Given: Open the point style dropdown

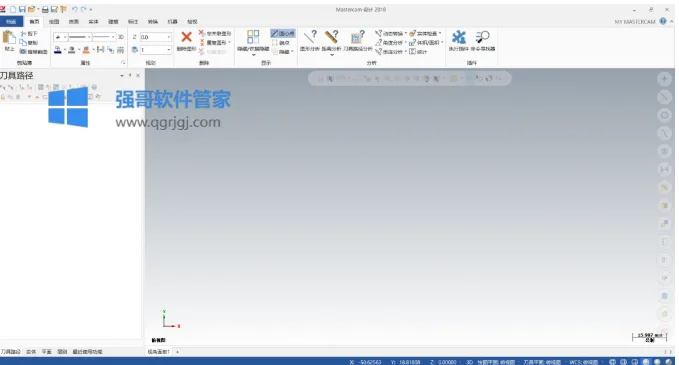Looking at the screenshot, I should tap(65, 37).
